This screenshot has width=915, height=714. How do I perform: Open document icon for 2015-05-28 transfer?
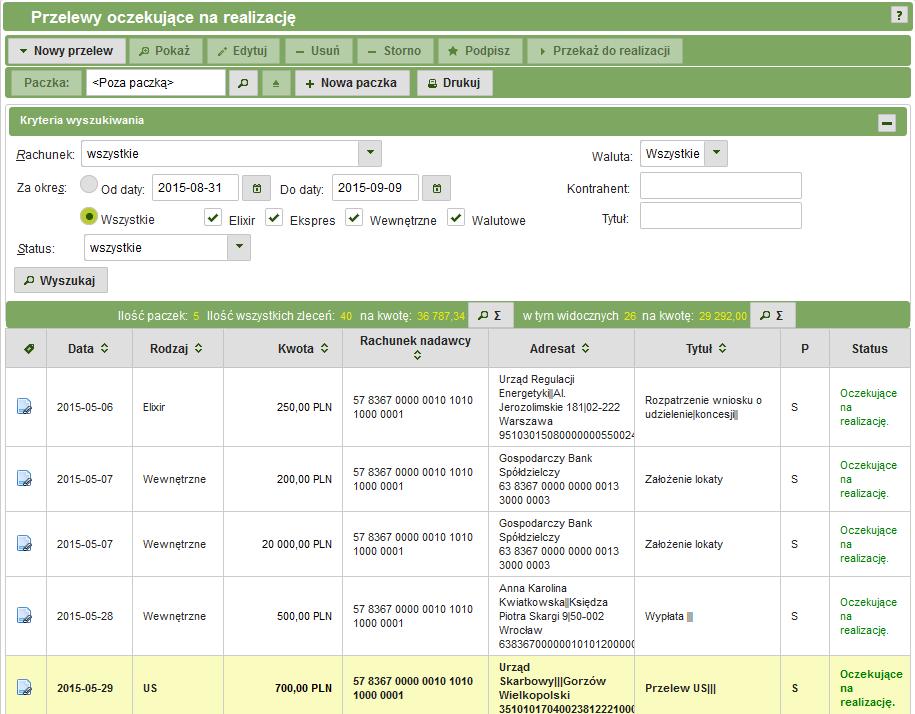point(25,616)
